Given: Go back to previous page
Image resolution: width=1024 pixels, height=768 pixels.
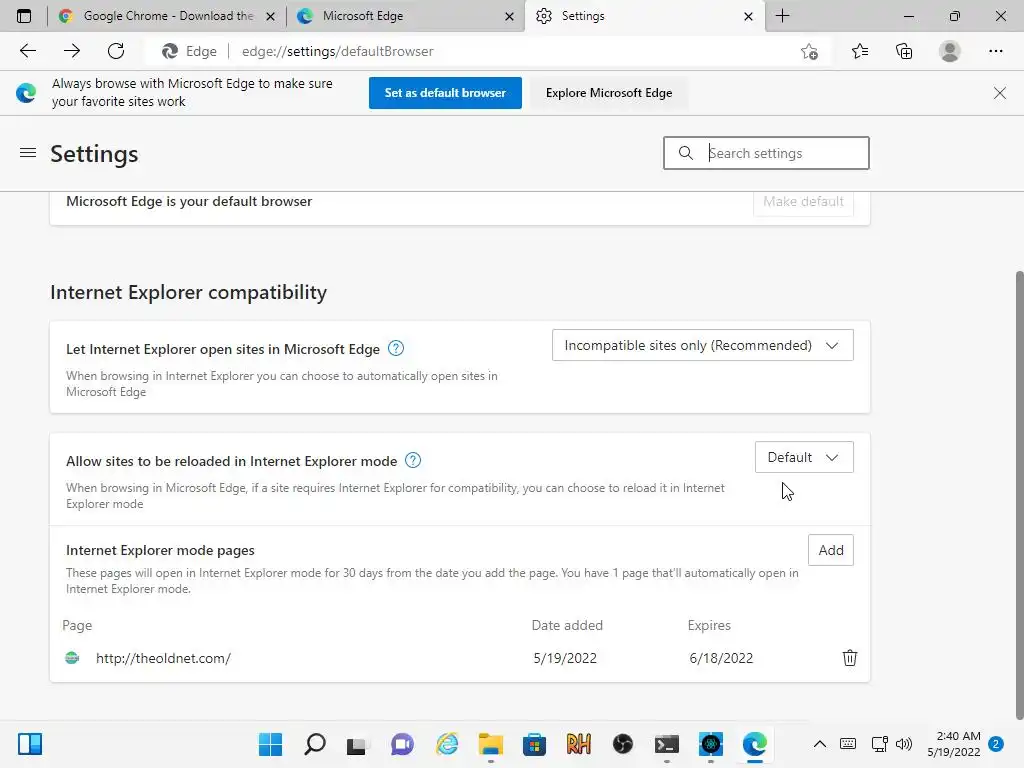Looking at the screenshot, I should (x=28, y=51).
